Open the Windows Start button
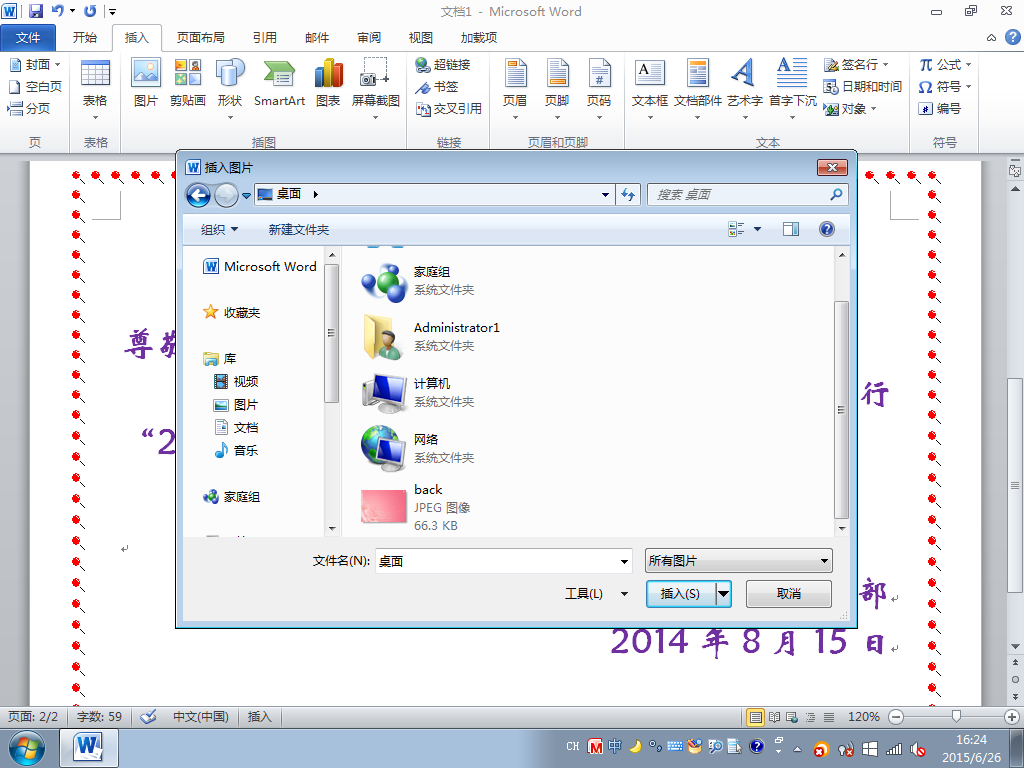The width and height of the screenshot is (1024, 768). (27, 748)
